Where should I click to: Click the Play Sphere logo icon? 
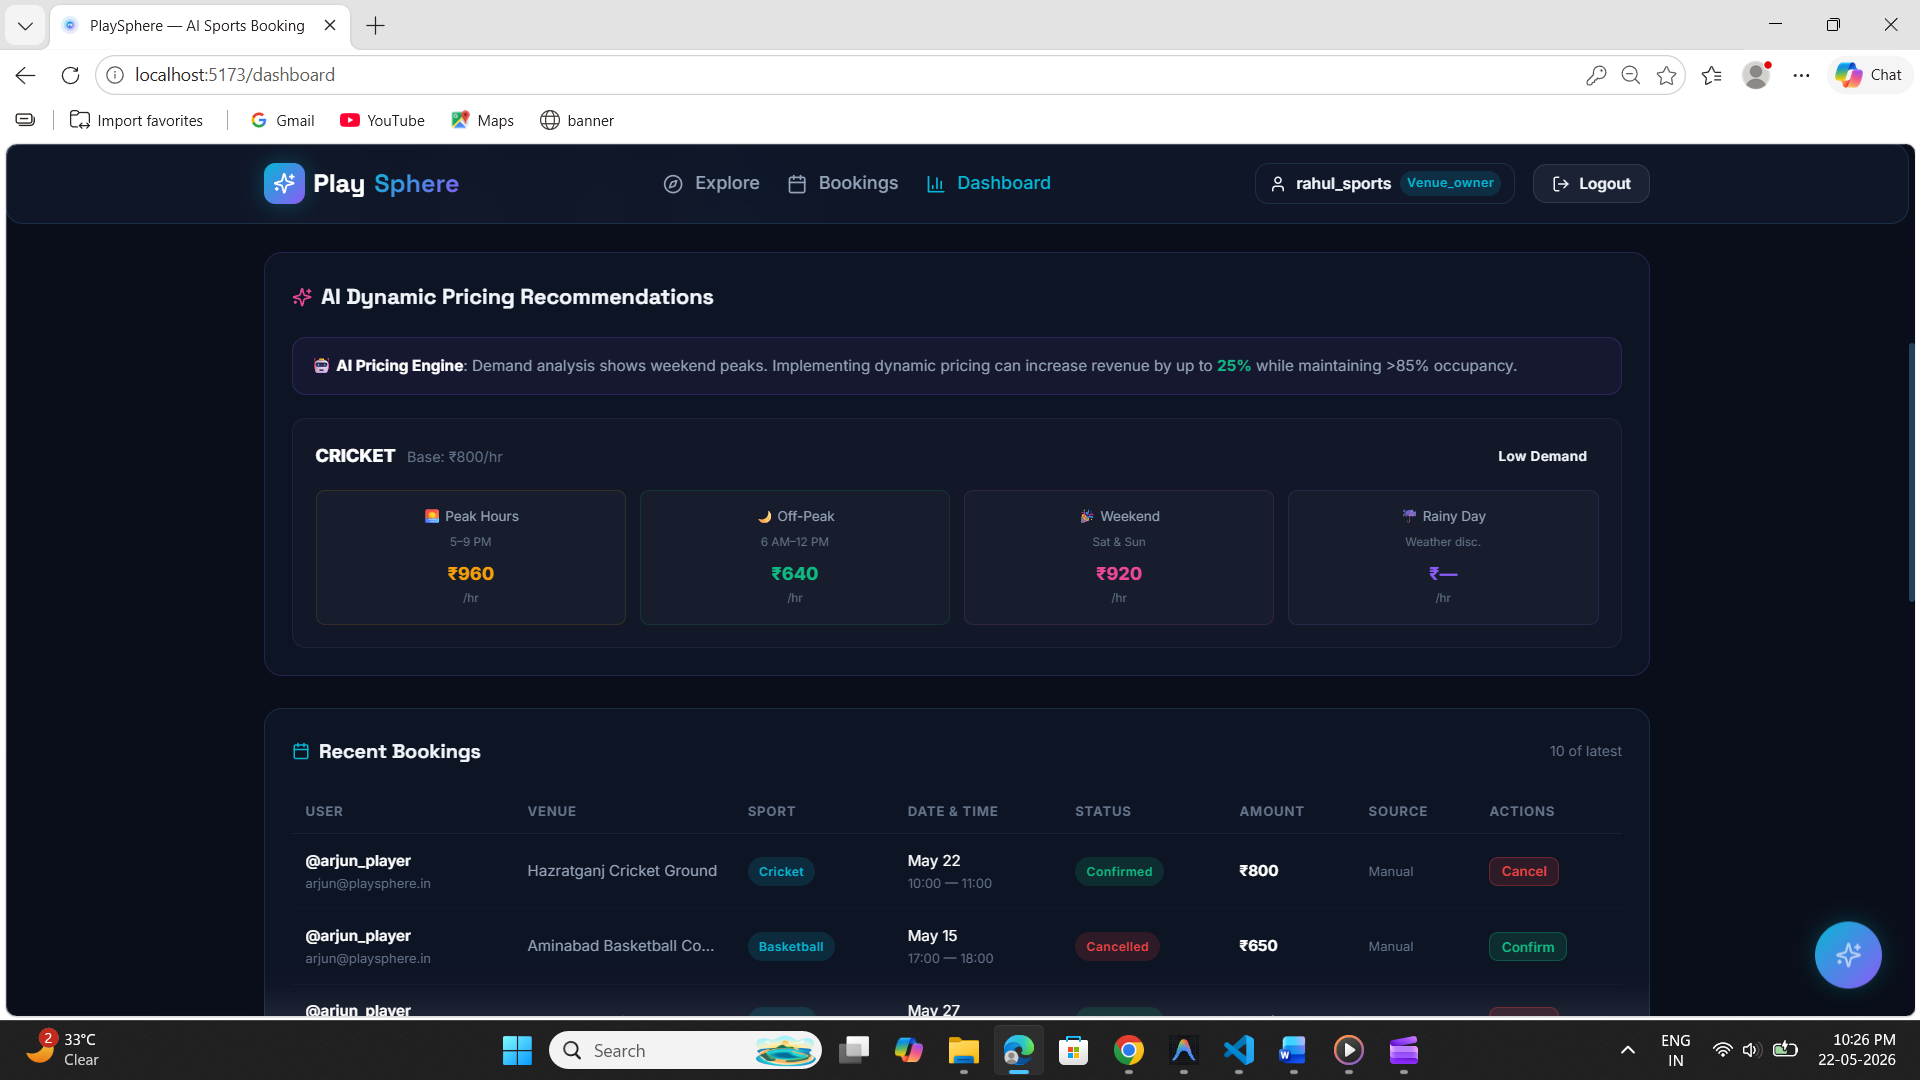tap(284, 183)
